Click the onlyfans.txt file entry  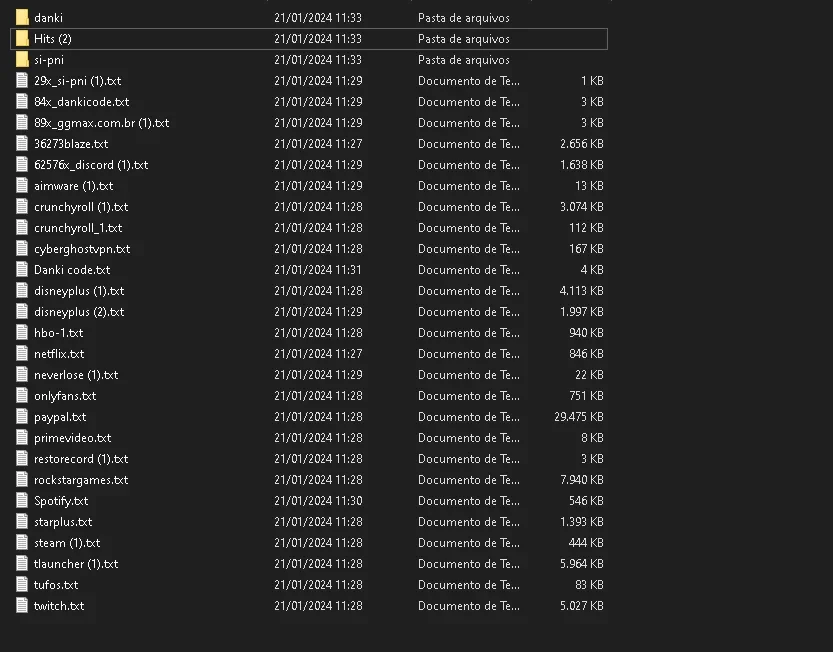click(x=65, y=396)
